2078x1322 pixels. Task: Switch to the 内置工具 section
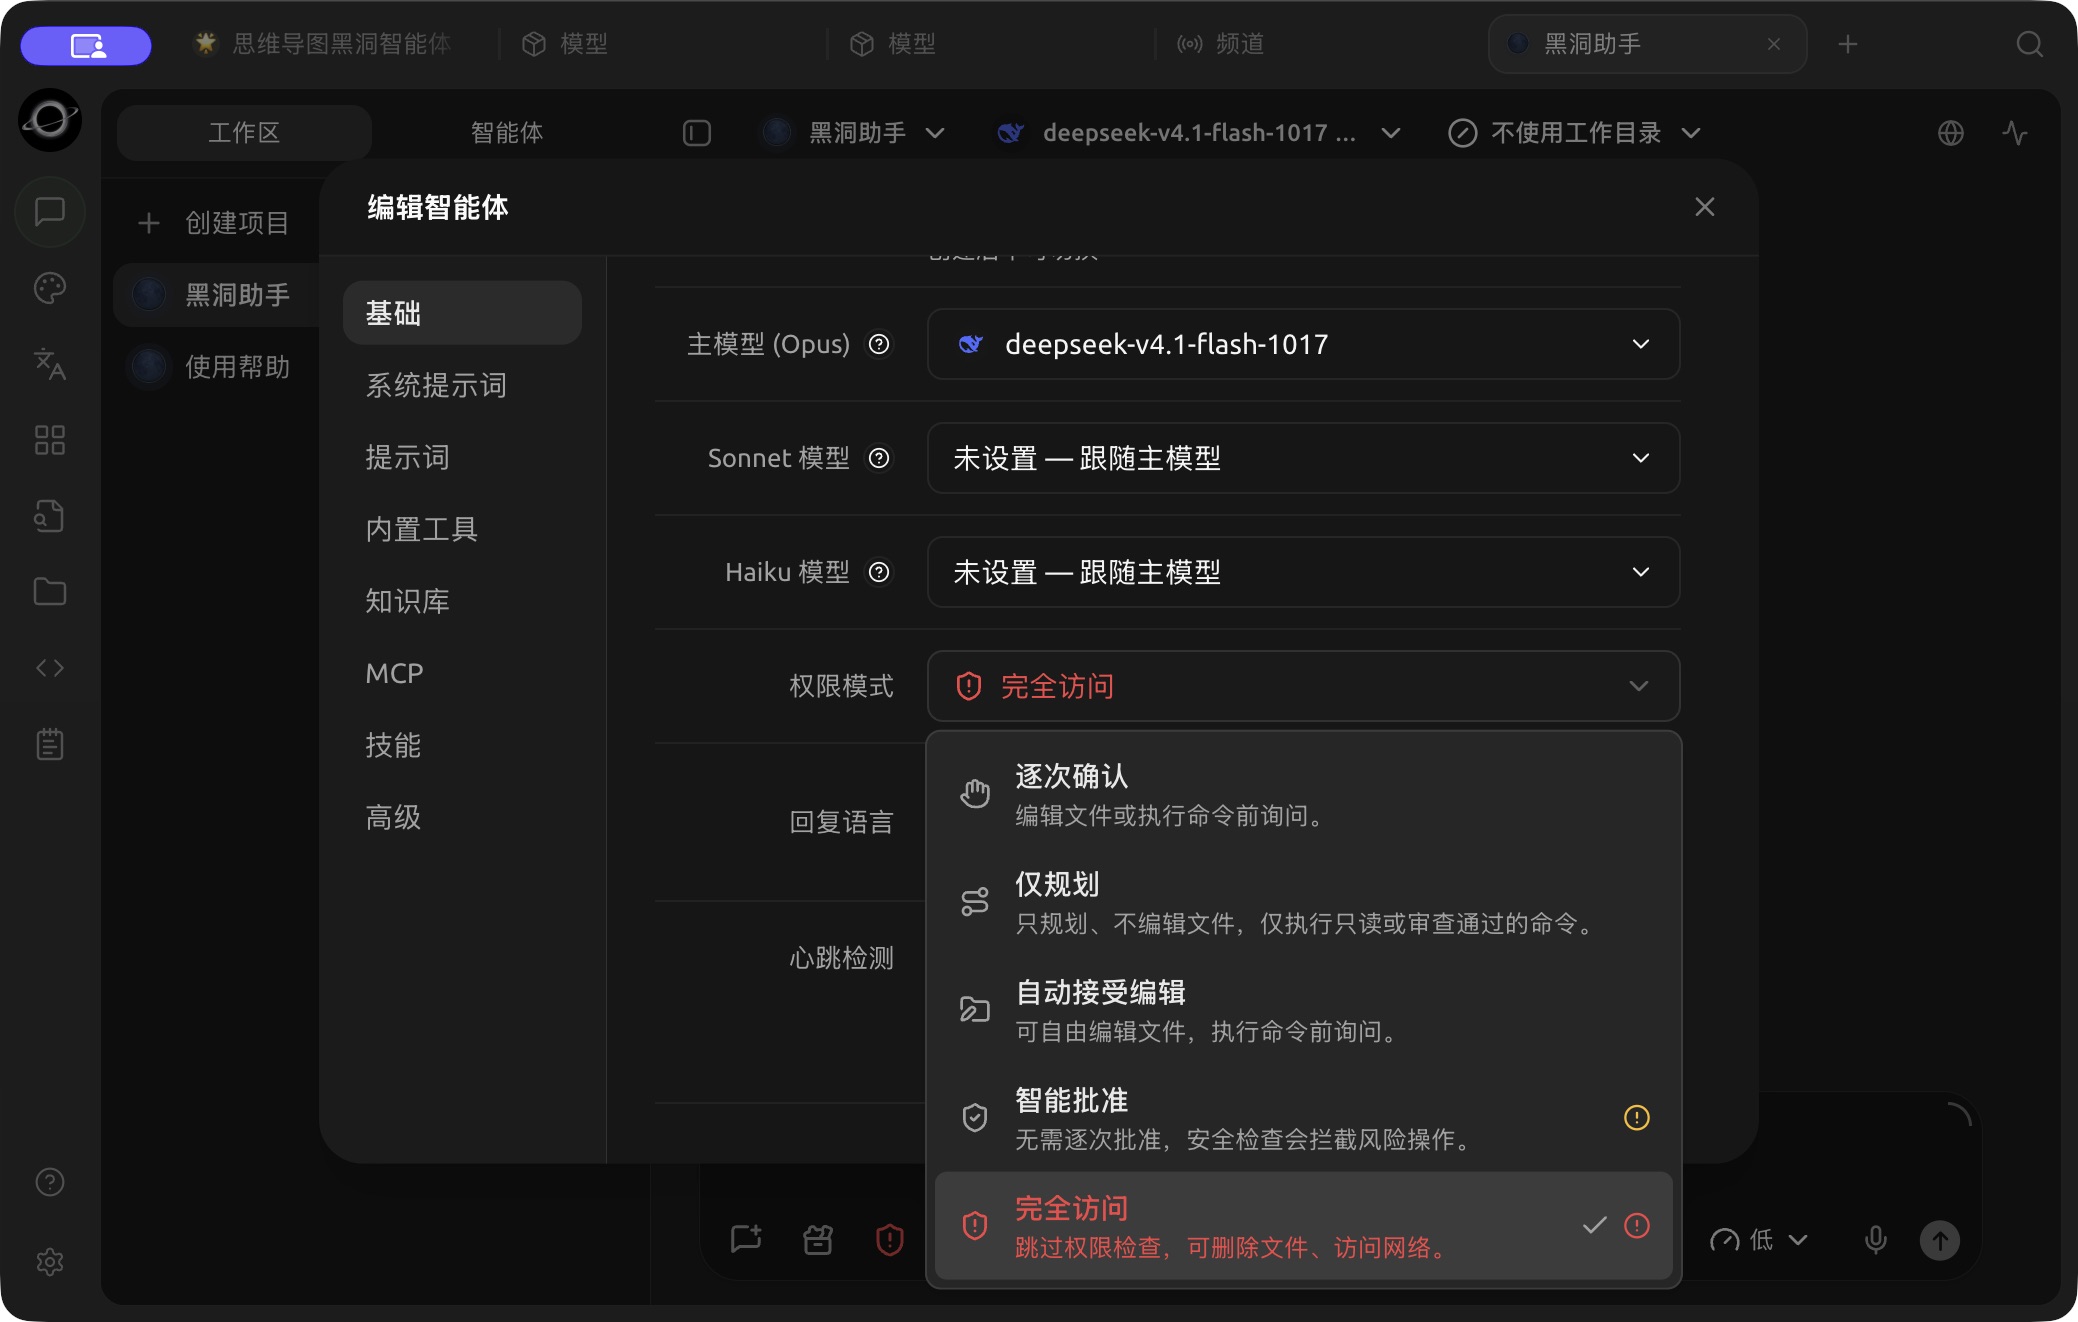pos(462,529)
